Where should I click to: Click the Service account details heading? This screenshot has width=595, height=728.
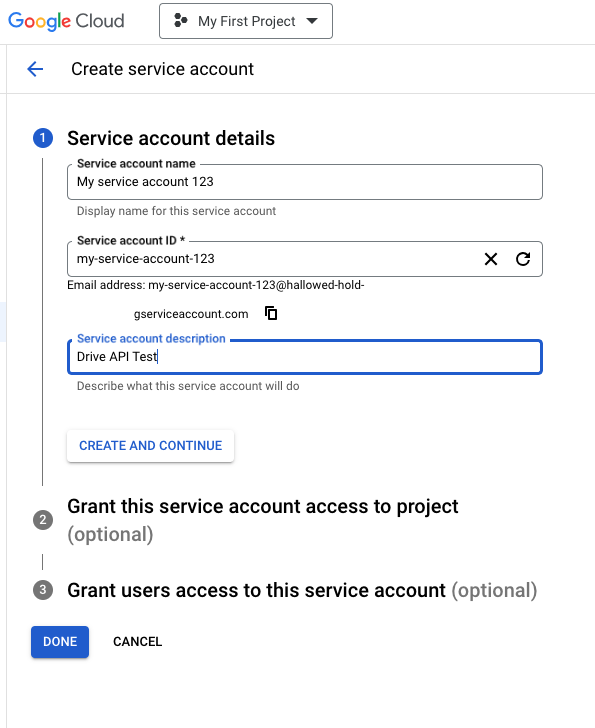pos(171,138)
